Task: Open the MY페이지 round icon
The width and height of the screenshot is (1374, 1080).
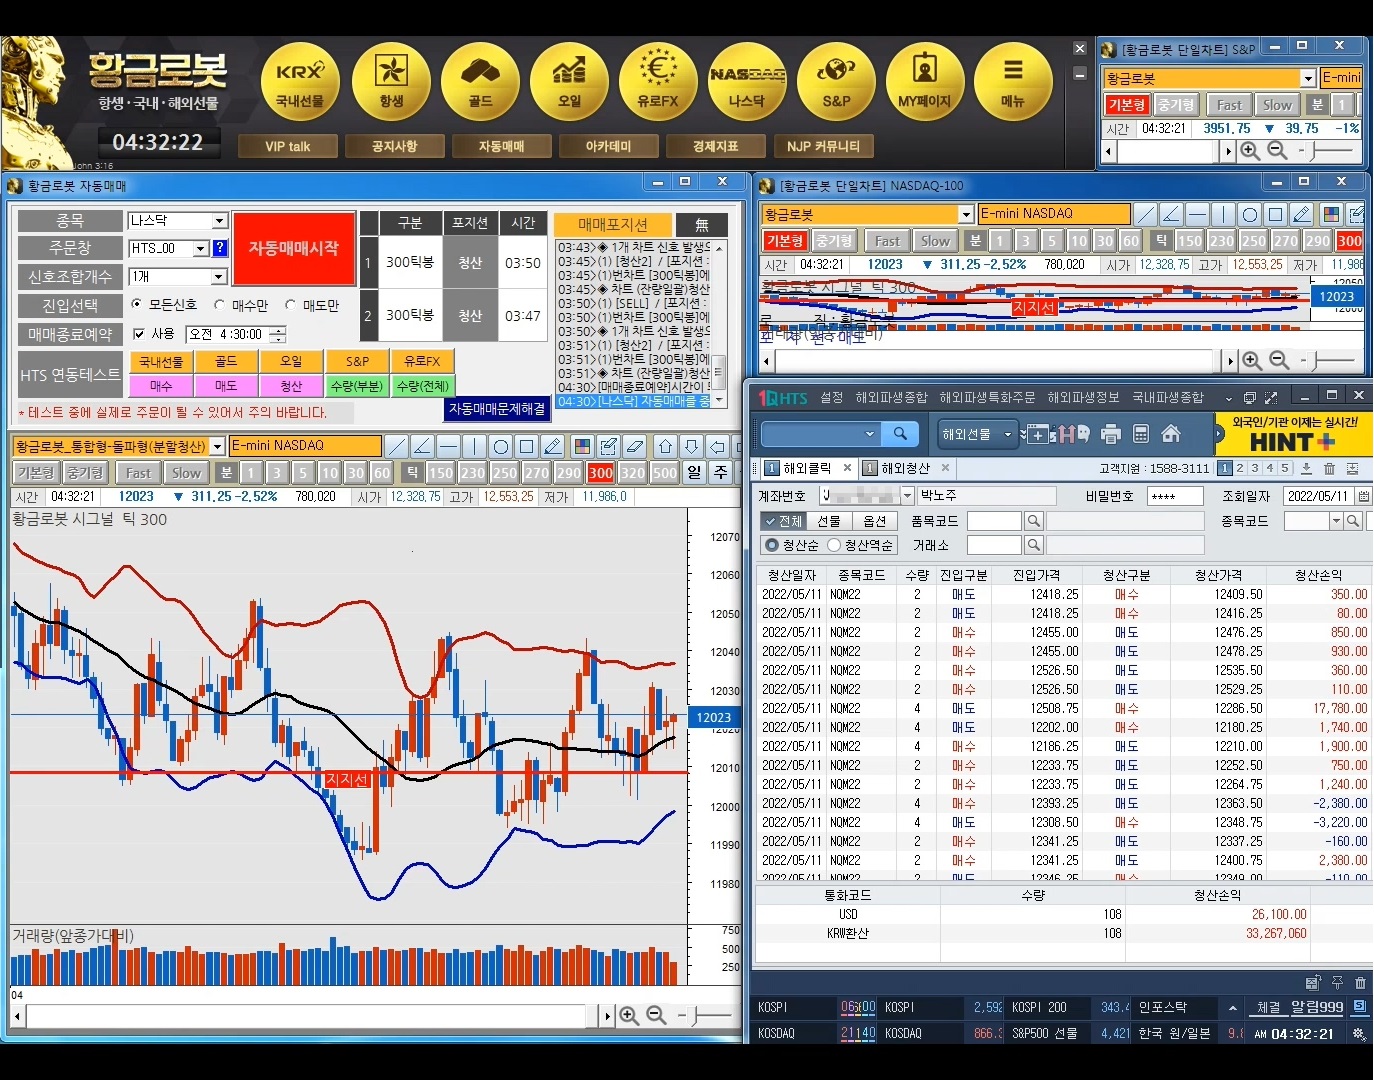Action: pos(925,82)
